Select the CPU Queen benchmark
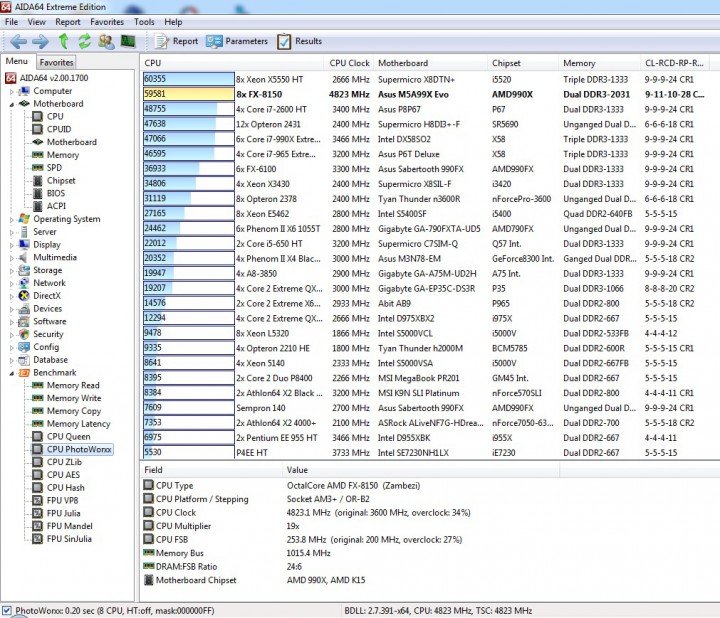The height and width of the screenshot is (618, 720). 68,437
